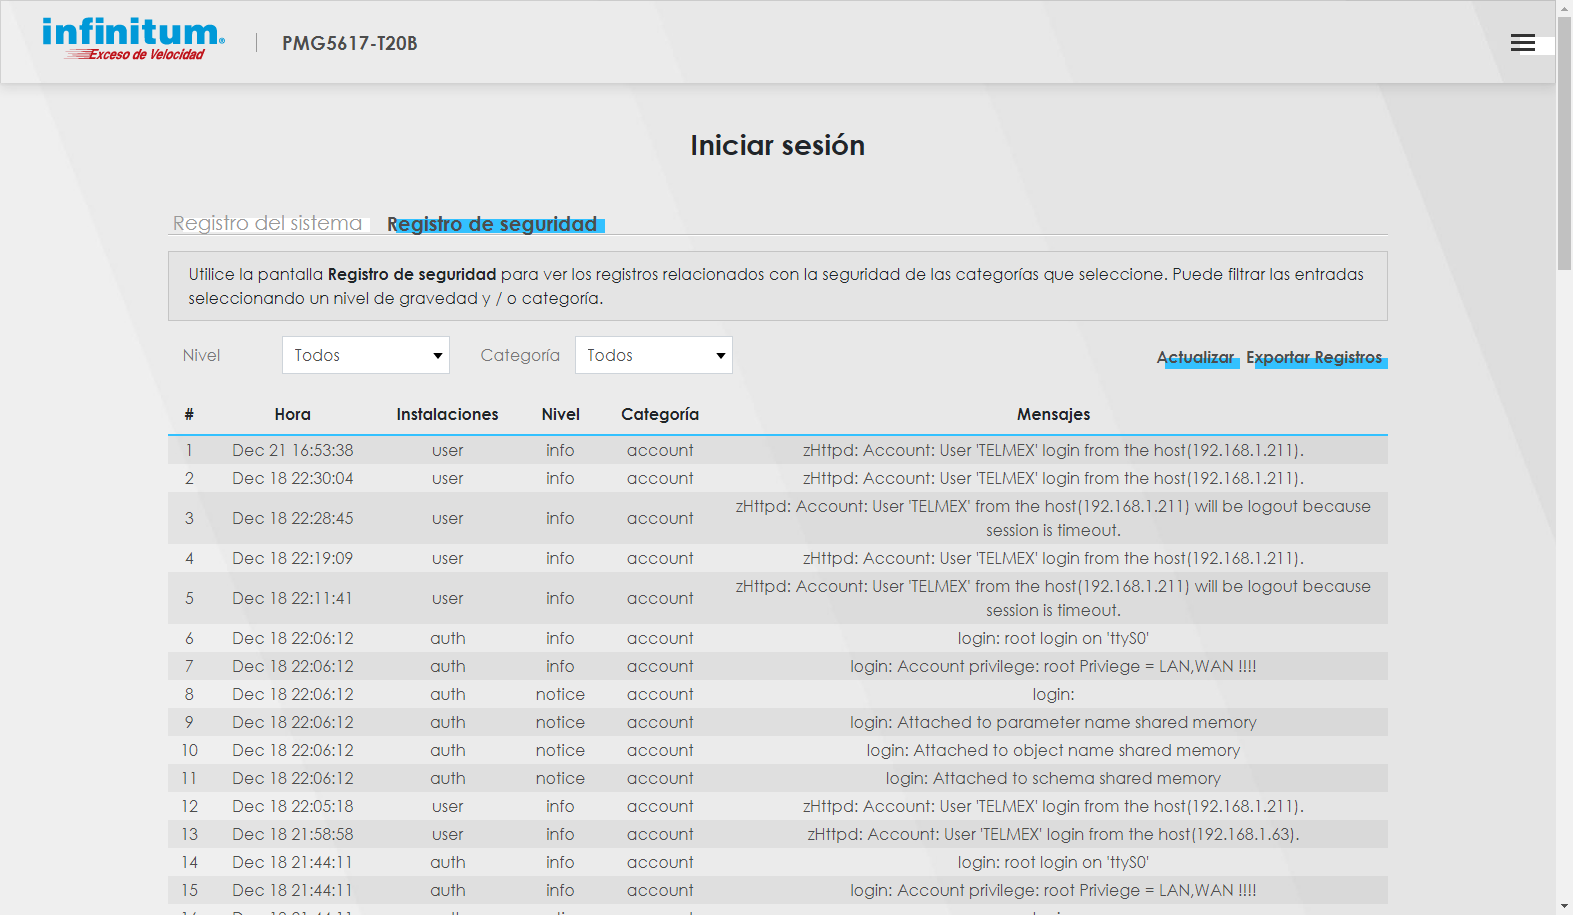The width and height of the screenshot is (1573, 915).
Task: Switch to Registro del sistema tab
Action: click(268, 223)
